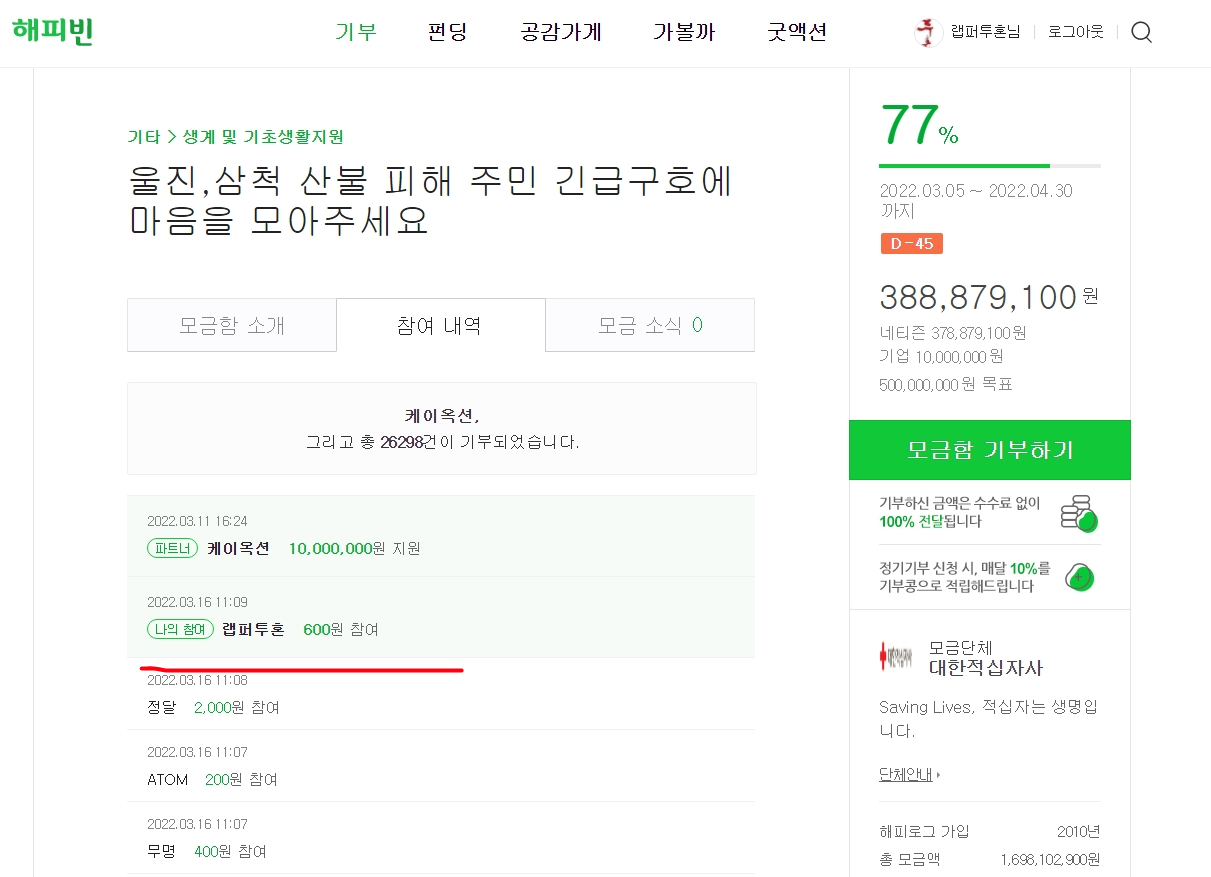Select the 정달 2,000원 참여 entry
This screenshot has width=1211, height=877.
pos(441,694)
